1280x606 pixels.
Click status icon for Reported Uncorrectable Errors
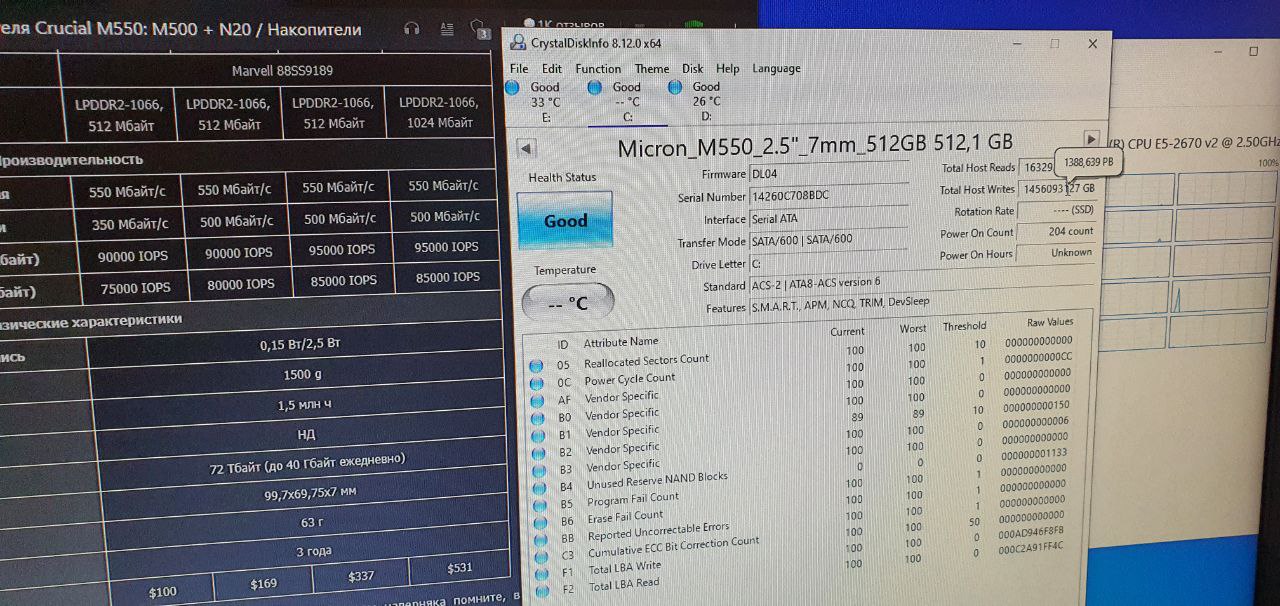point(541,540)
